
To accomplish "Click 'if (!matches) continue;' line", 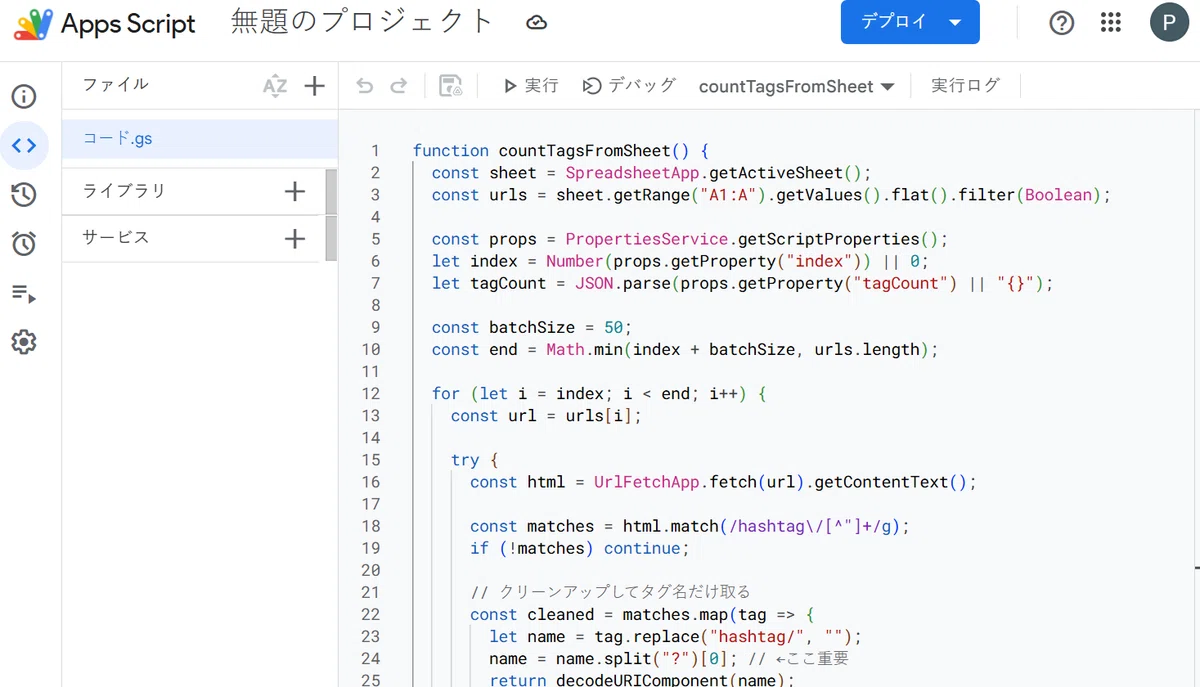I will tap(580, 548).
